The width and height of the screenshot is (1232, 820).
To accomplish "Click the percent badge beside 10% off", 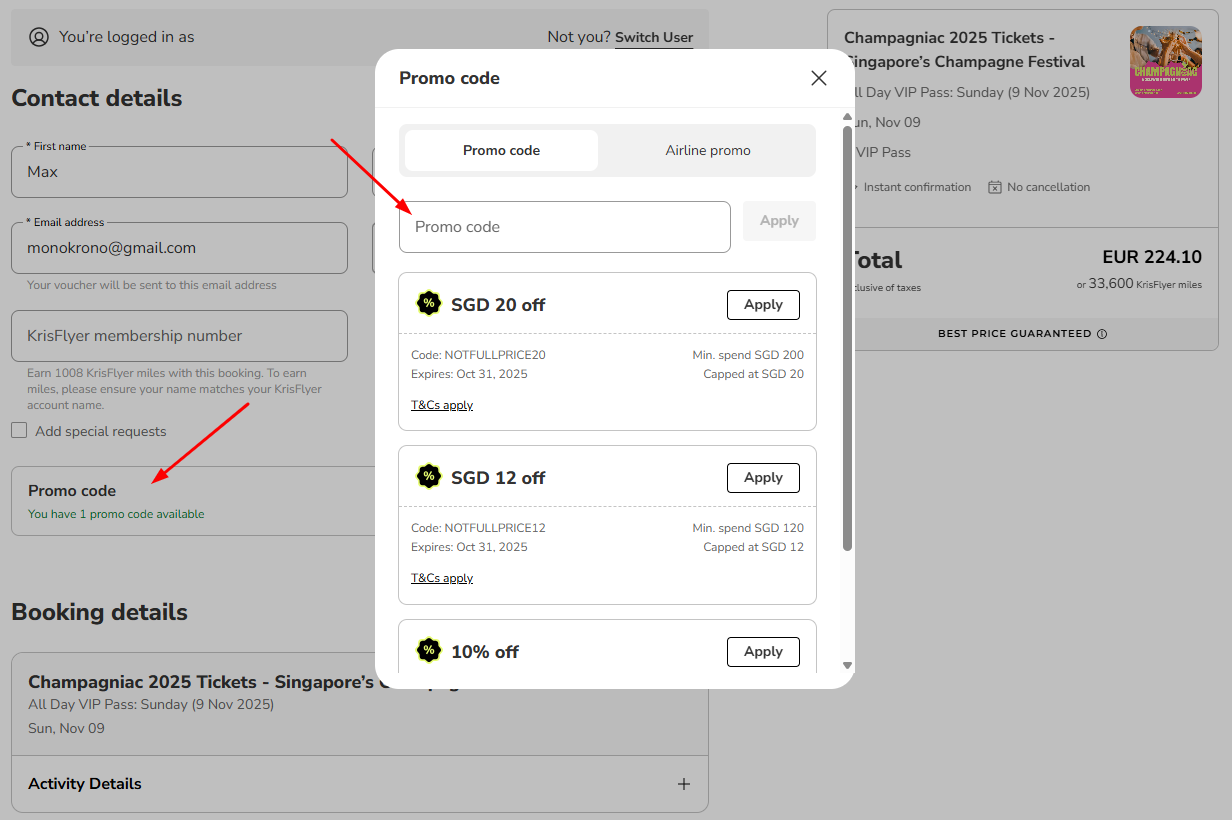I will [429, 650].
